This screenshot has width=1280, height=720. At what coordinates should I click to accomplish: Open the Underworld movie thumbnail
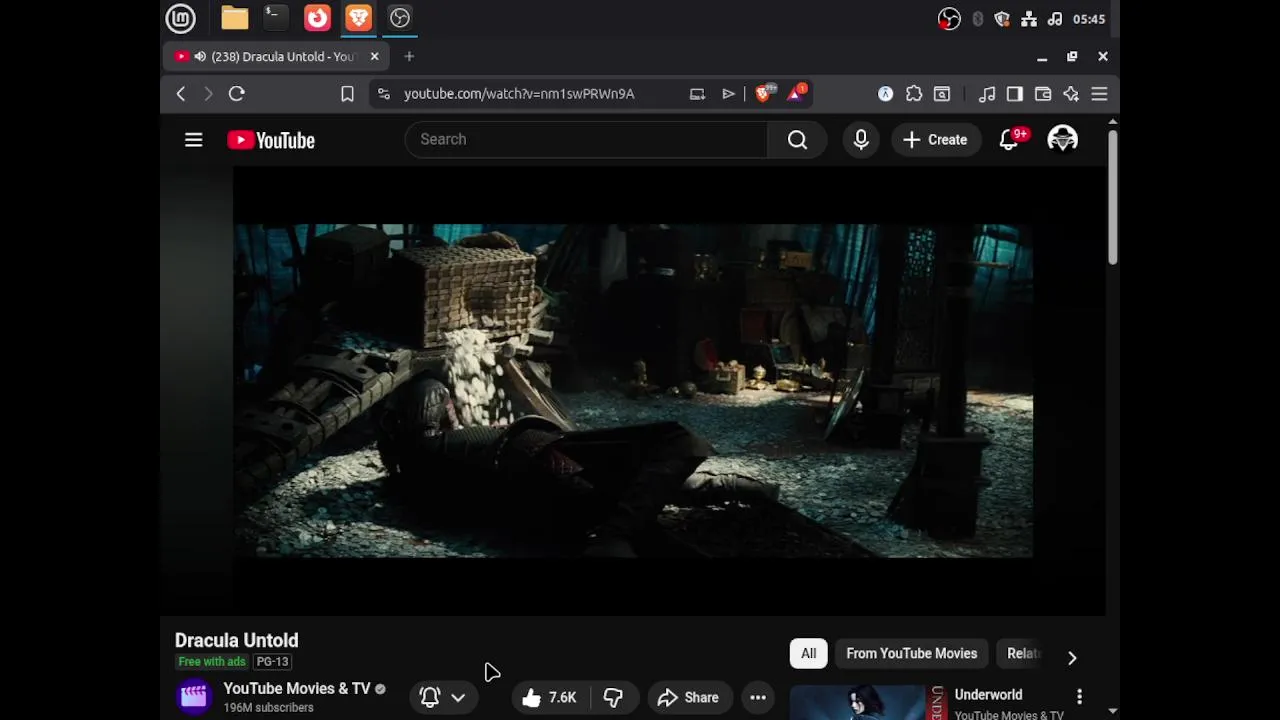pyautogui.click(x=867, y=702)
